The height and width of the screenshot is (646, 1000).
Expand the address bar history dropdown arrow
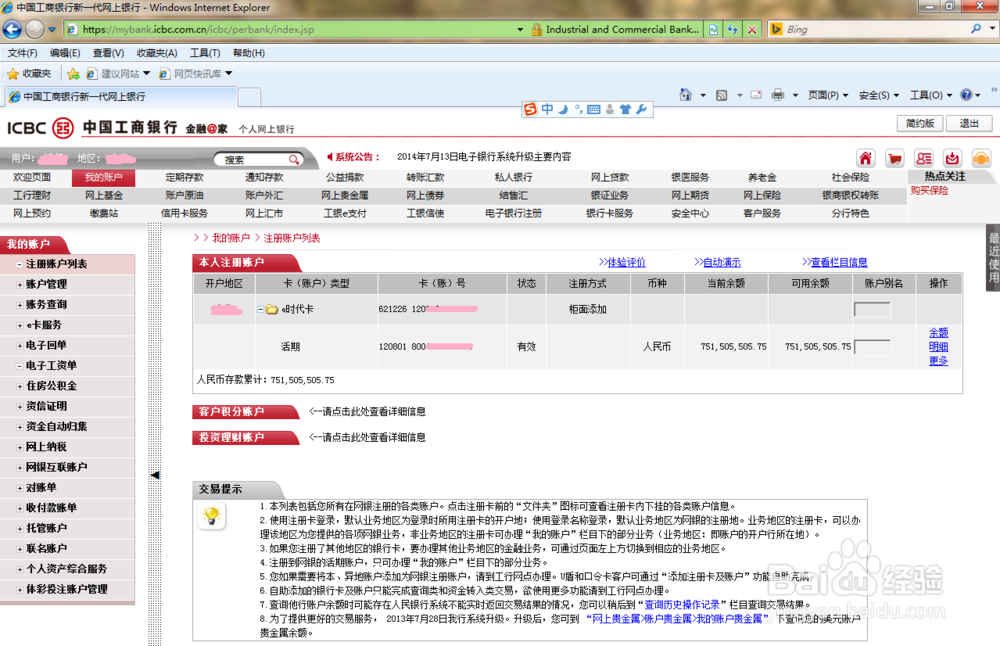pos(520,29)
